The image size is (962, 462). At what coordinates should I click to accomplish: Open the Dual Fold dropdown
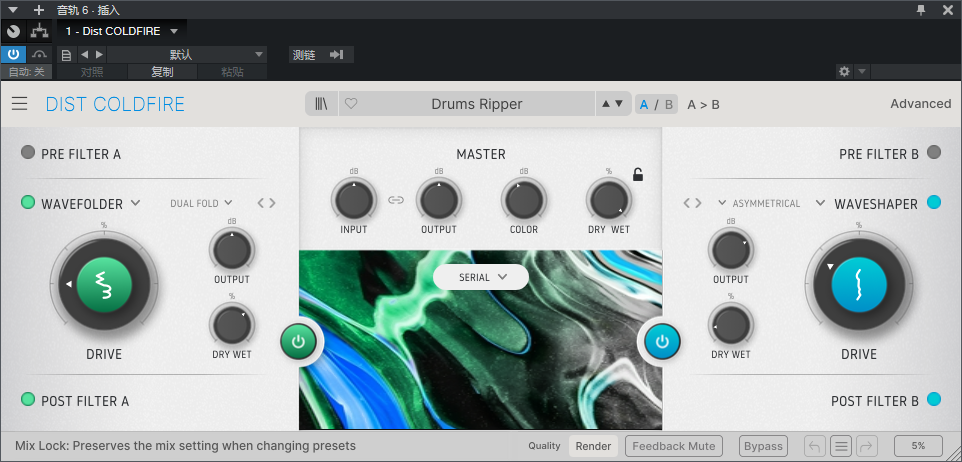pyautogui.click(x=201, y=203)
